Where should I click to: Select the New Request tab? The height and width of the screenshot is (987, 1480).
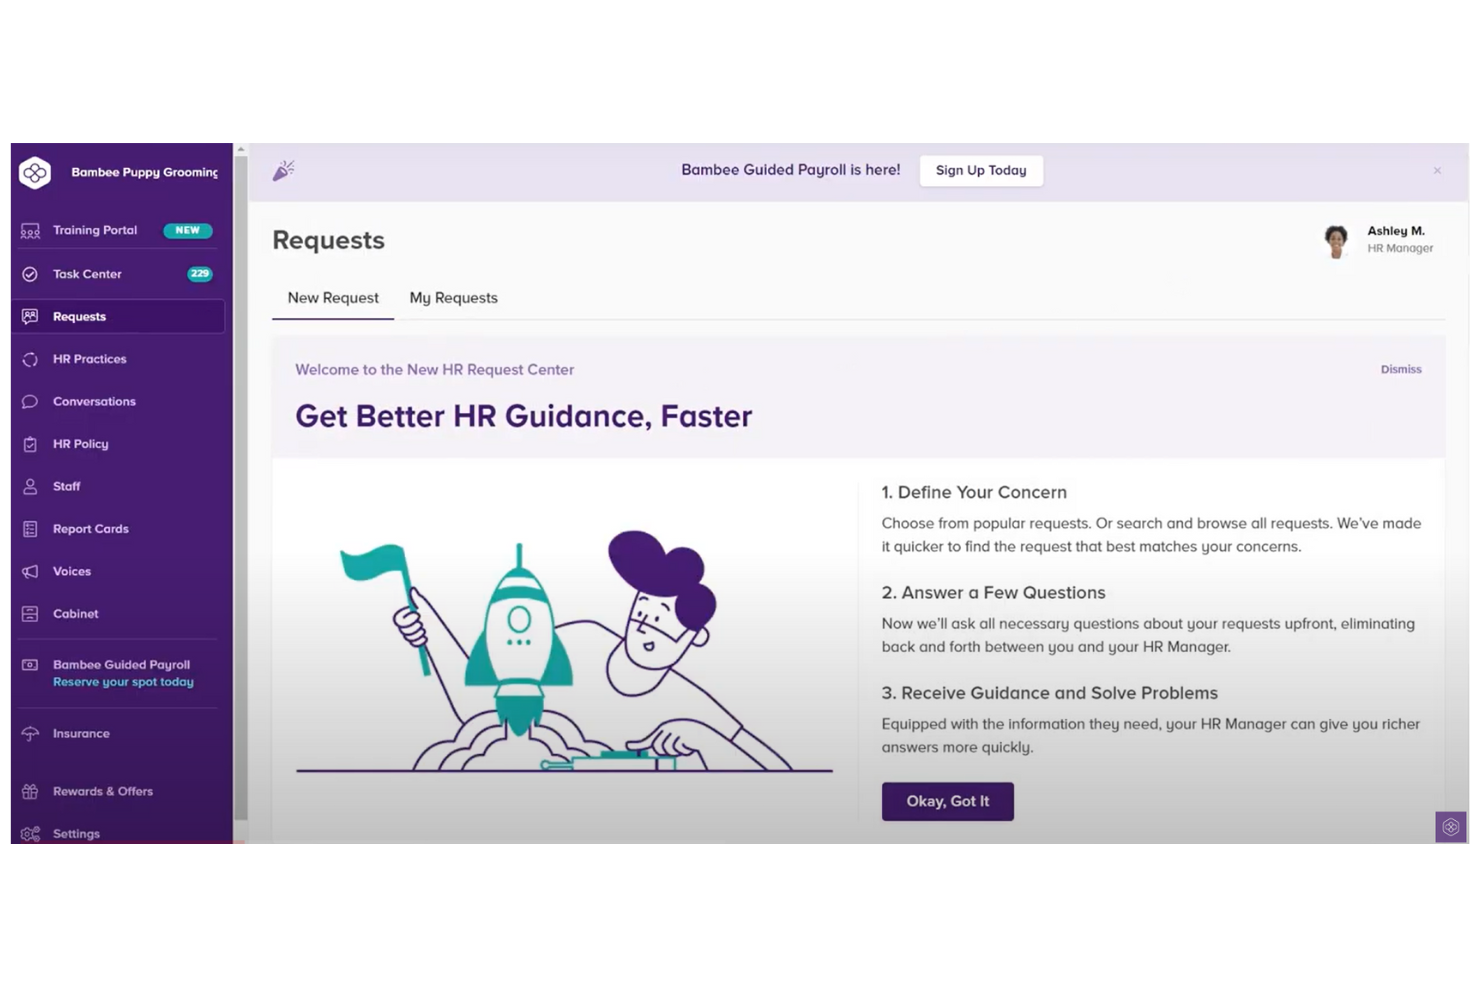coord(333,297)
